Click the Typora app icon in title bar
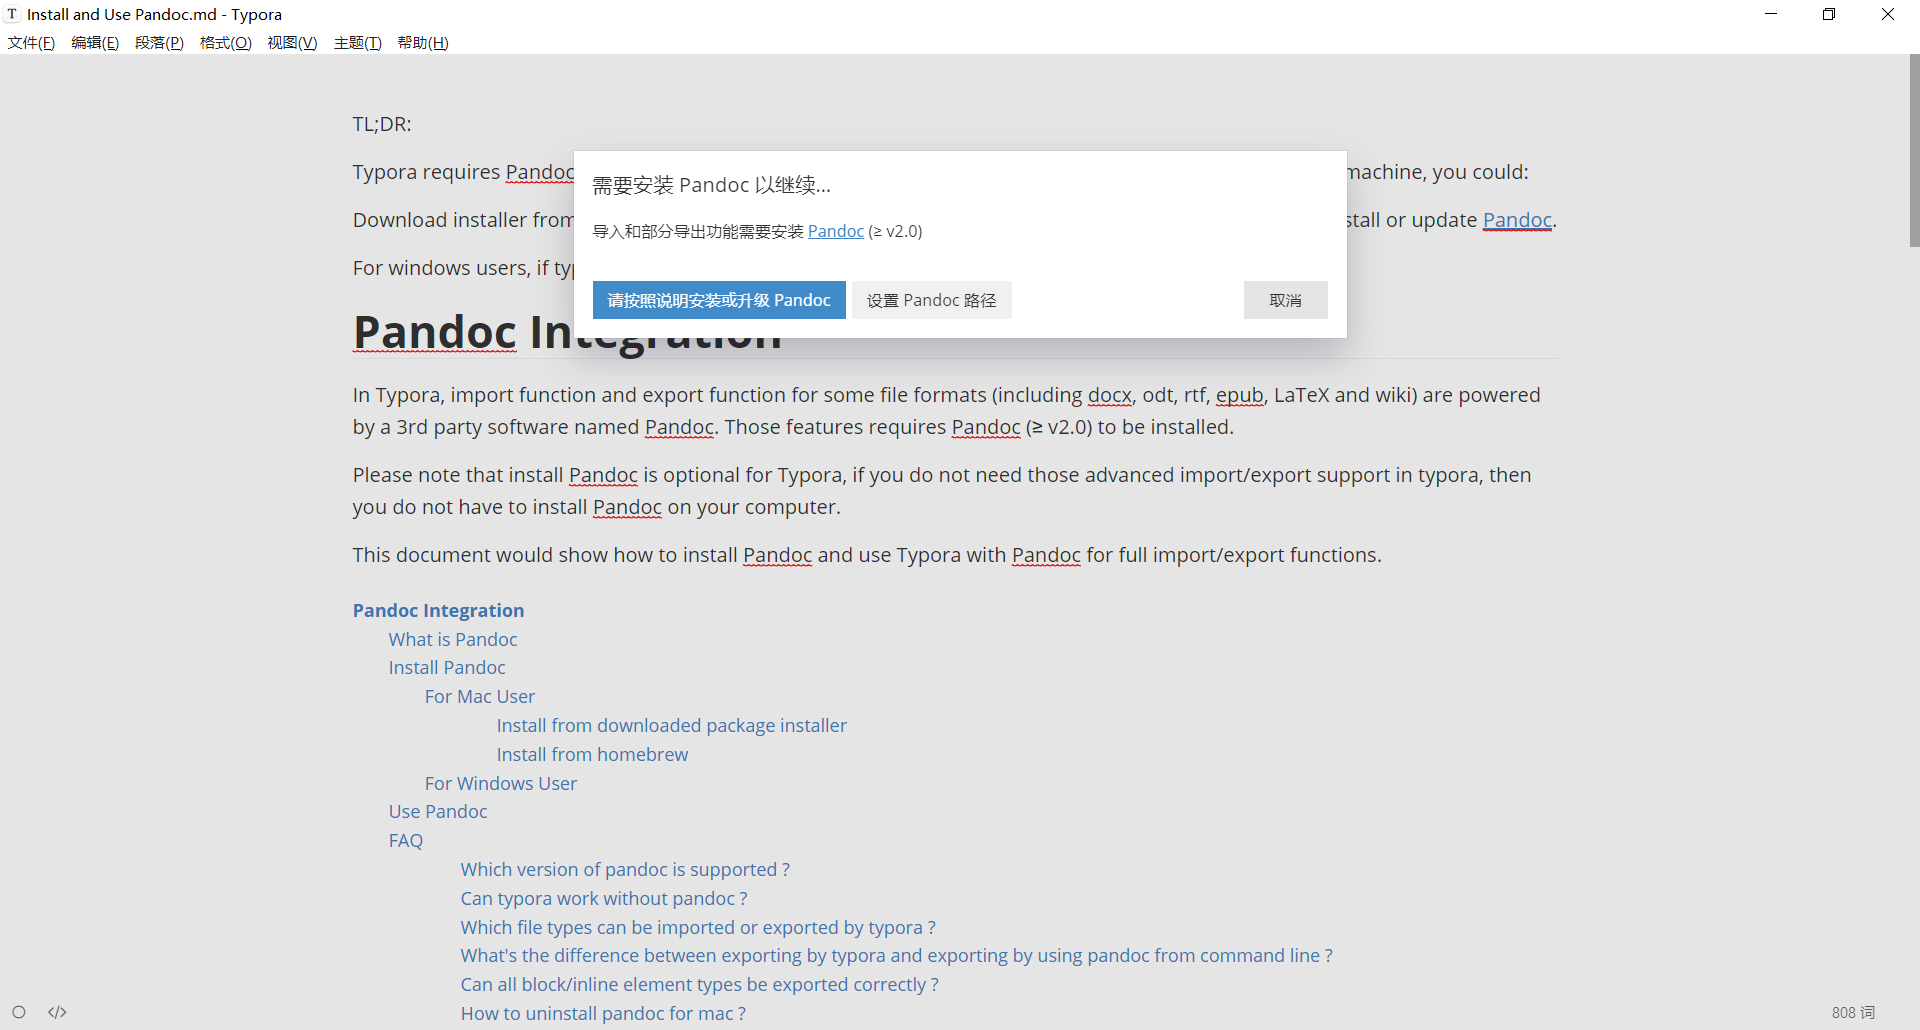 tap(12, 14)
